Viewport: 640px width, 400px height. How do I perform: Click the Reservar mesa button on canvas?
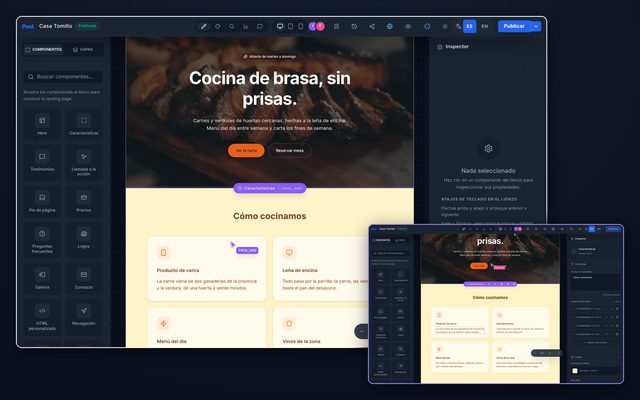click(289, 150)
